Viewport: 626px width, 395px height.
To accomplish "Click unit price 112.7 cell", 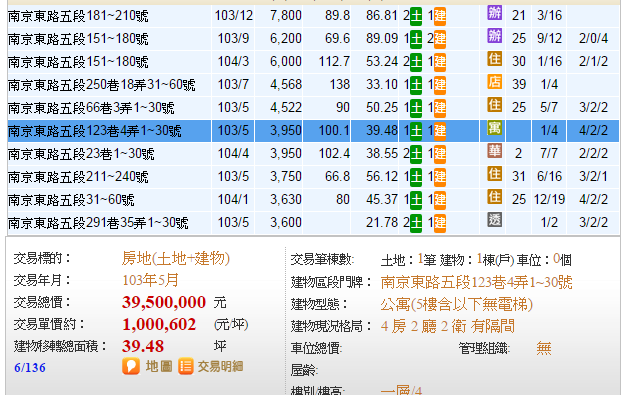I will (x=334, y=62).
